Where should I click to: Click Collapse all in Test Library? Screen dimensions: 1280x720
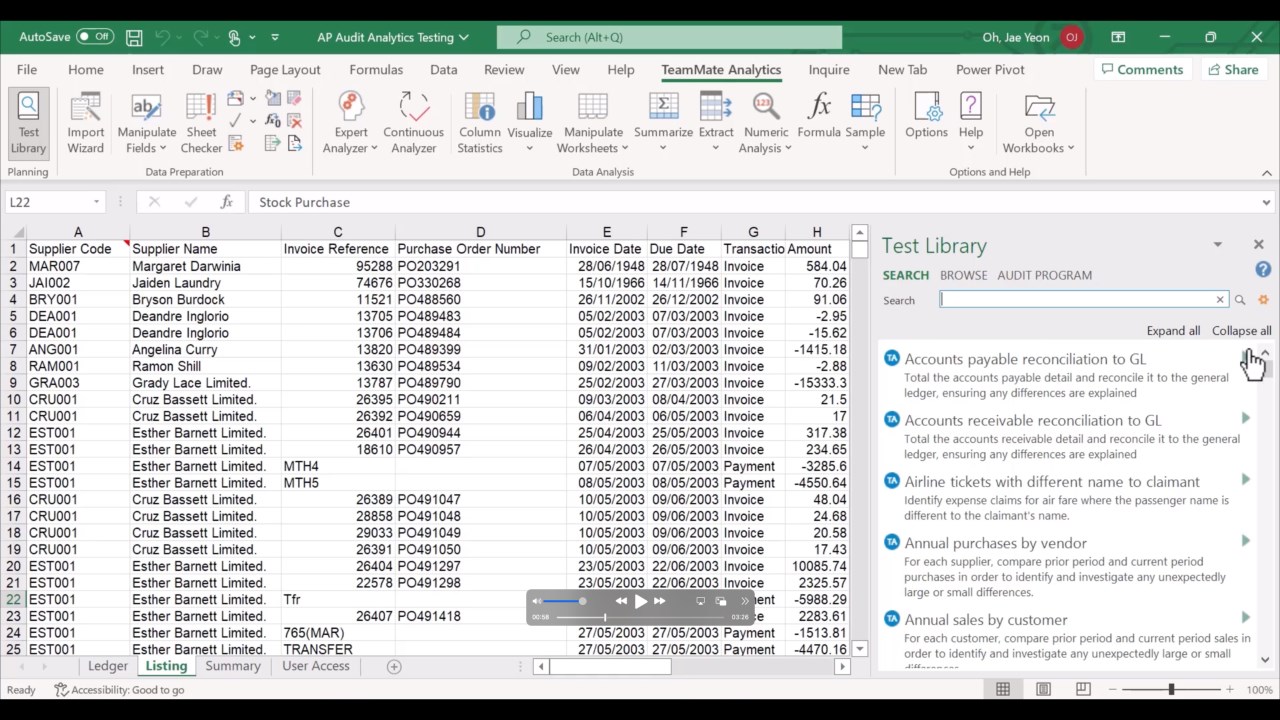click(1242, 331)
